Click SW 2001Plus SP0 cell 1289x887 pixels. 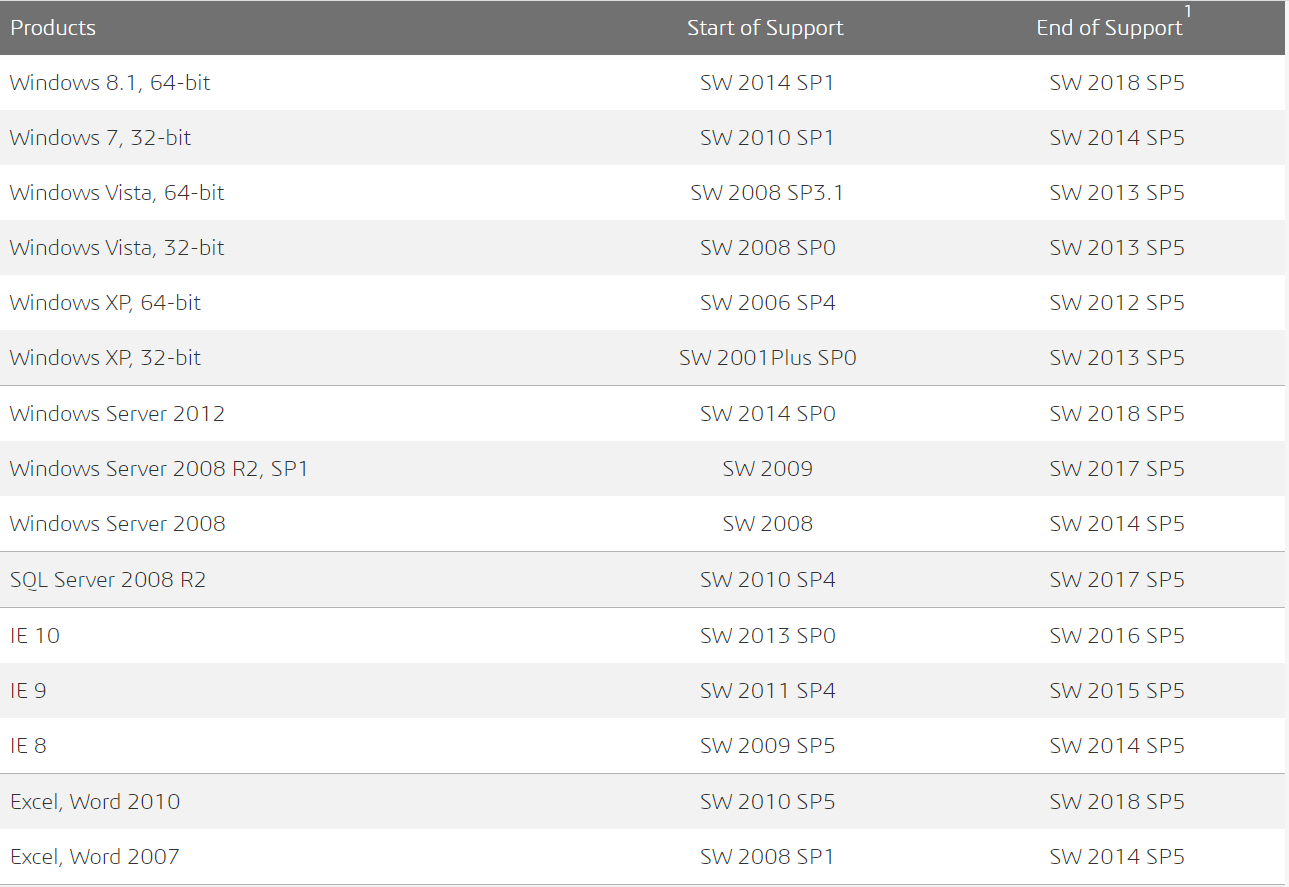pyautogui.click(x=767, y=358)
